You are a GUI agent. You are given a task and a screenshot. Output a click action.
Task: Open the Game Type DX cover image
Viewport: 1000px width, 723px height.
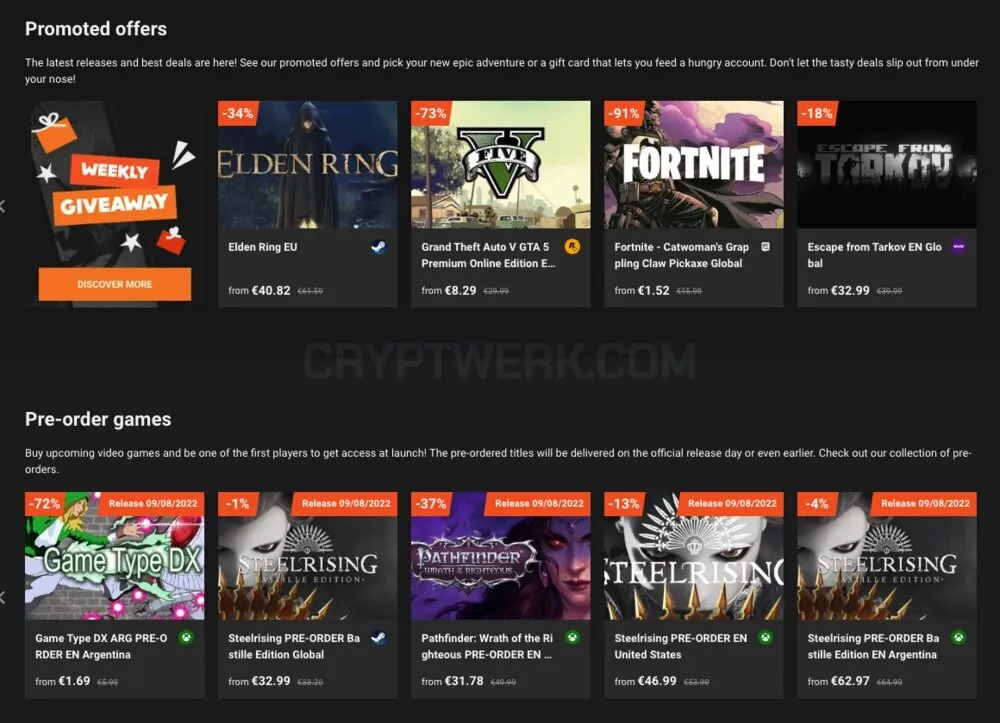pyautogui.click(x=115, y=556)
